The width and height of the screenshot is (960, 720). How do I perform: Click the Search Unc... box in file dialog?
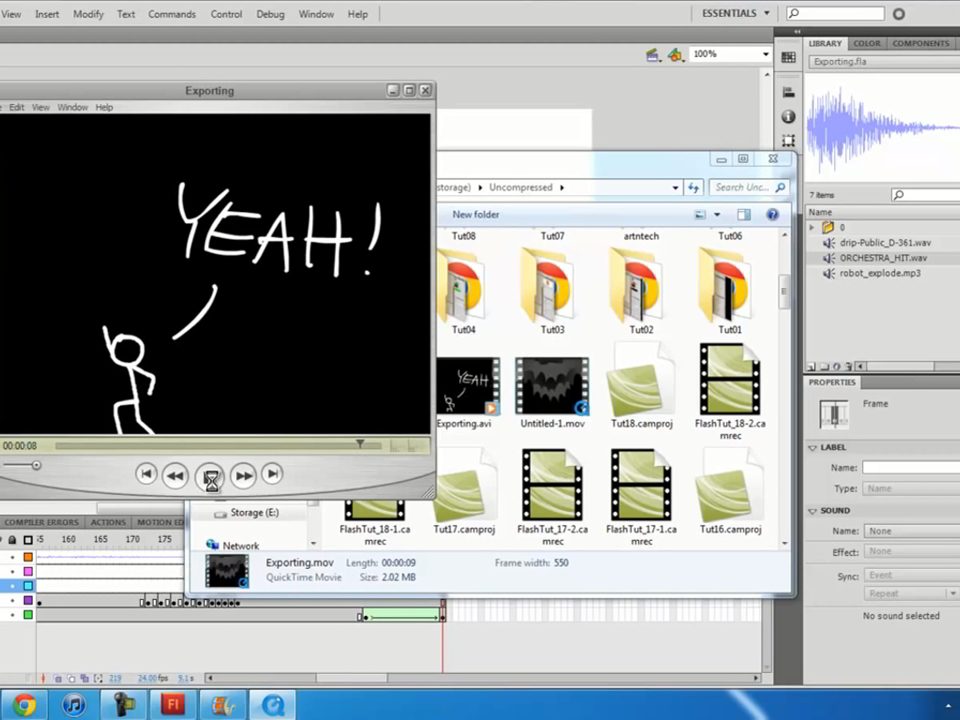749,187
